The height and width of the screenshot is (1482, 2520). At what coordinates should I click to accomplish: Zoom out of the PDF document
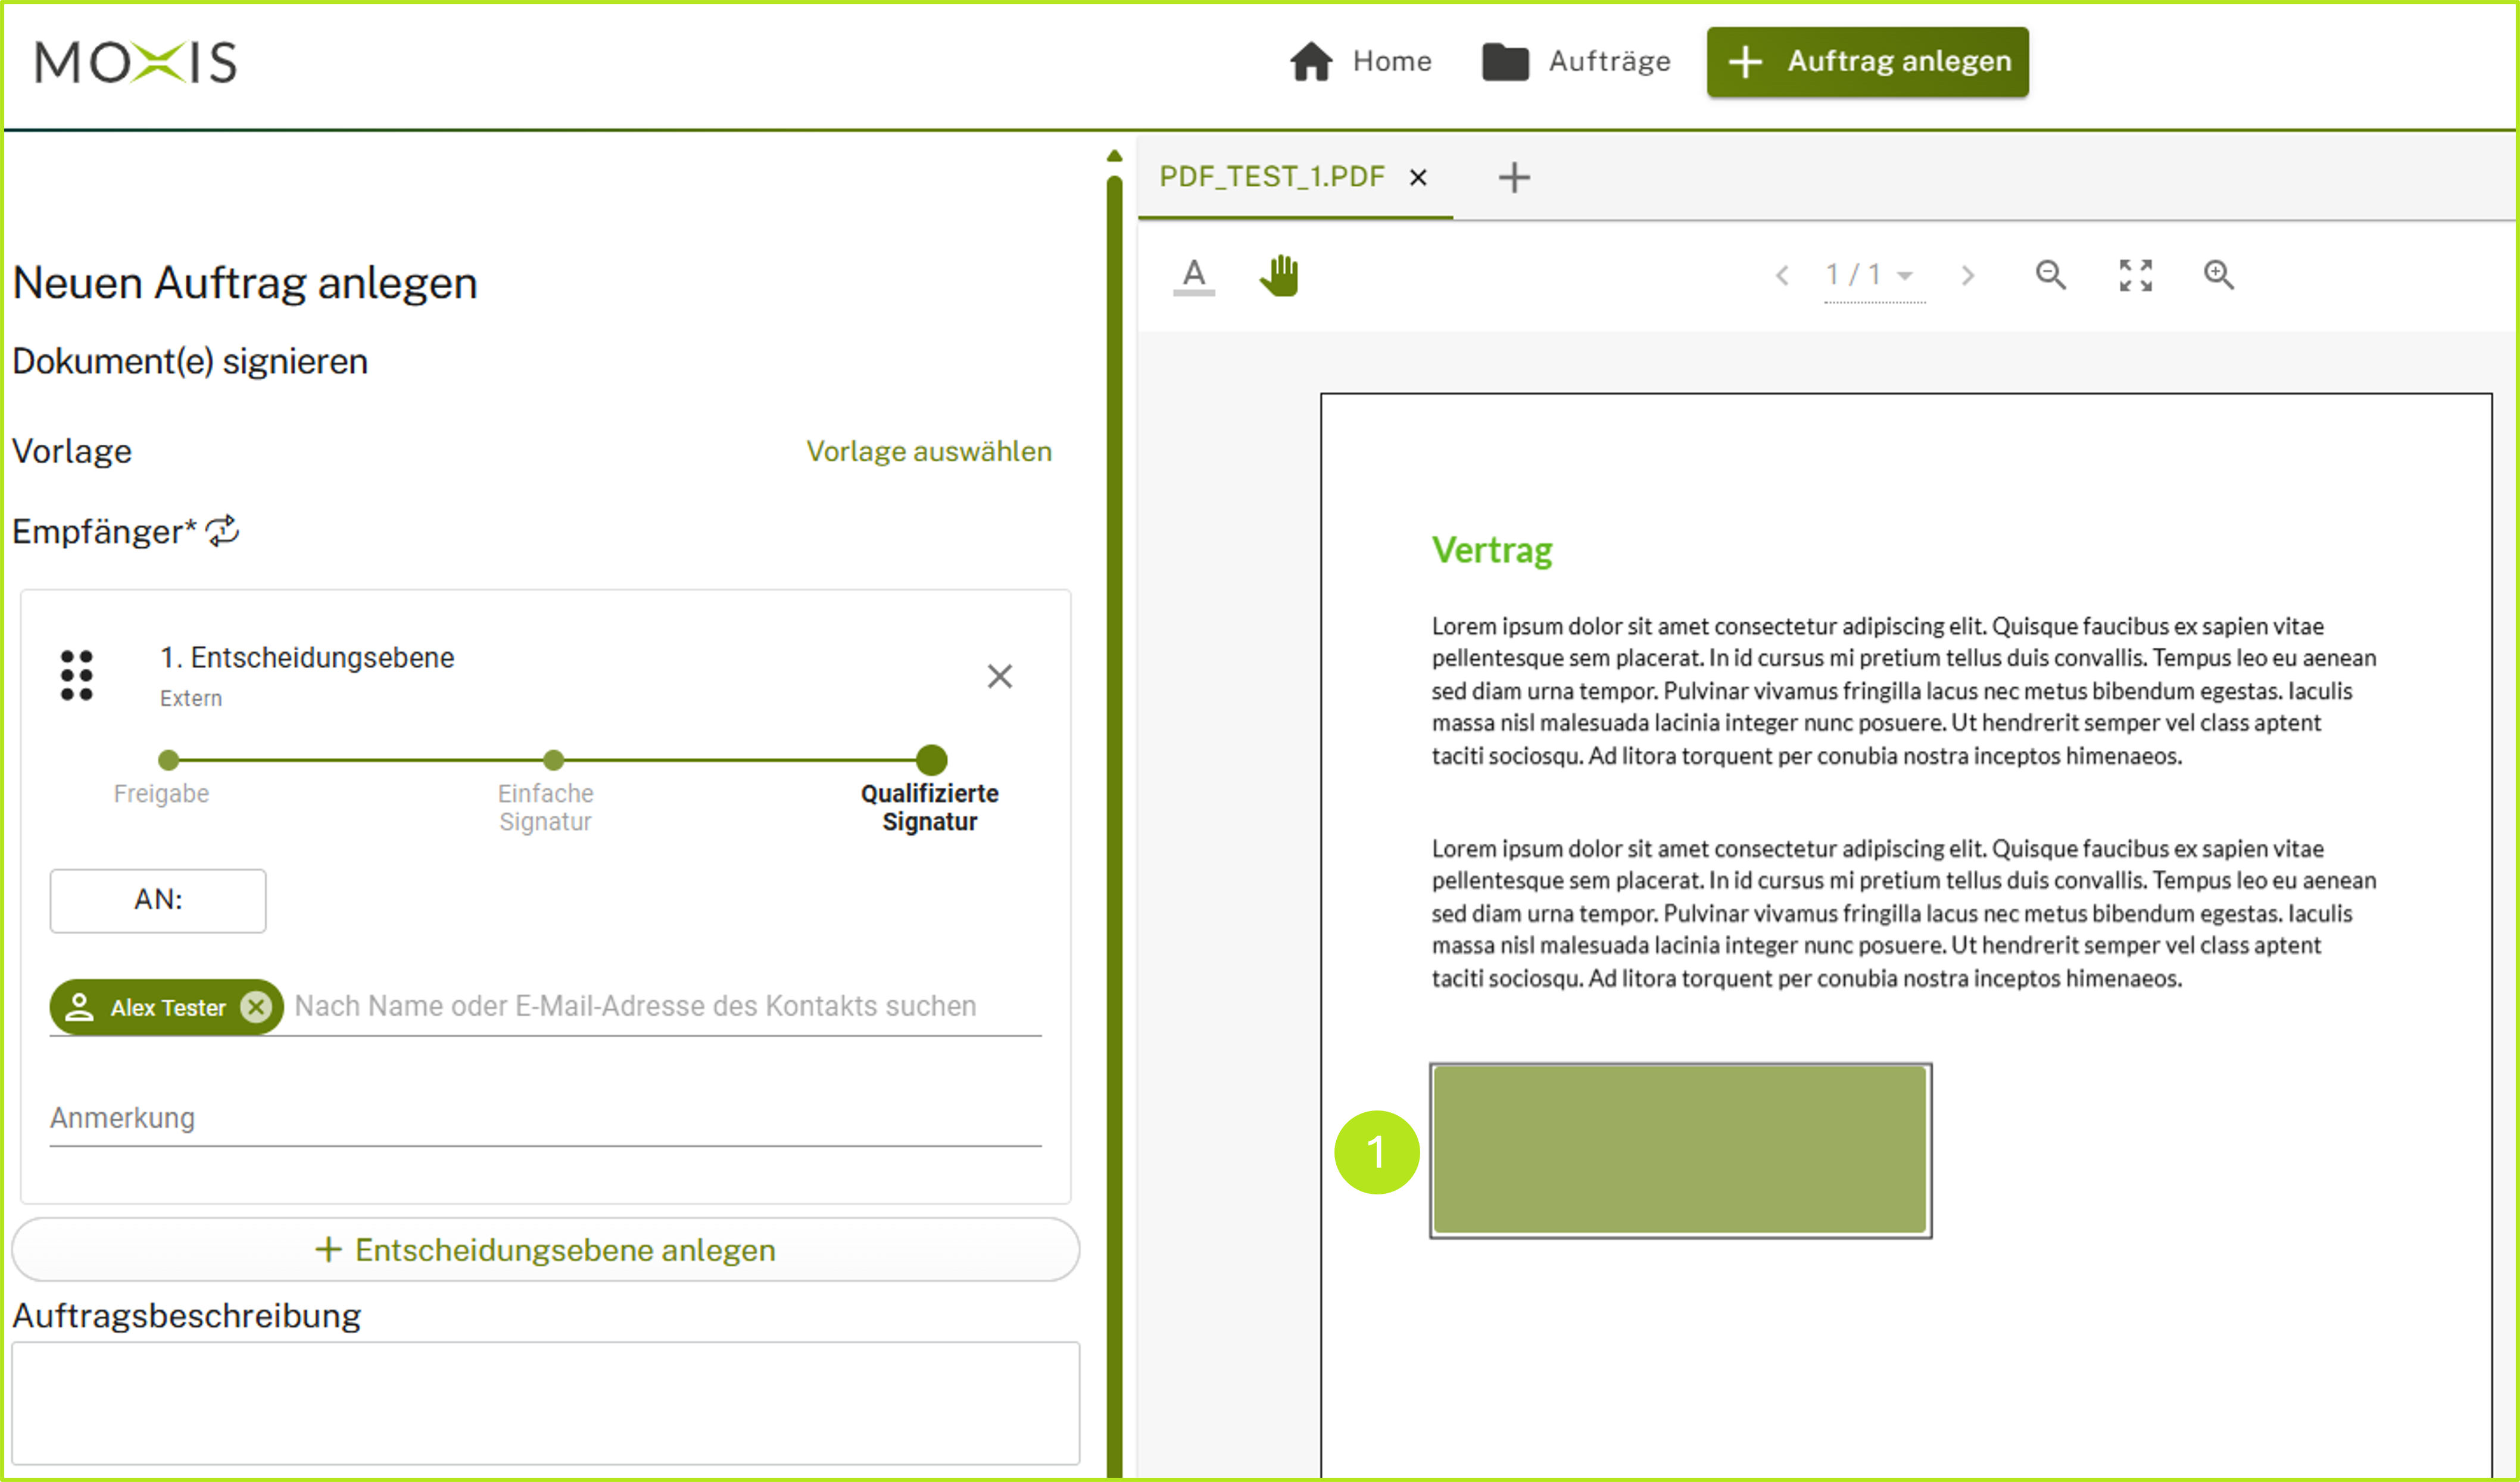pos(2050,275)
